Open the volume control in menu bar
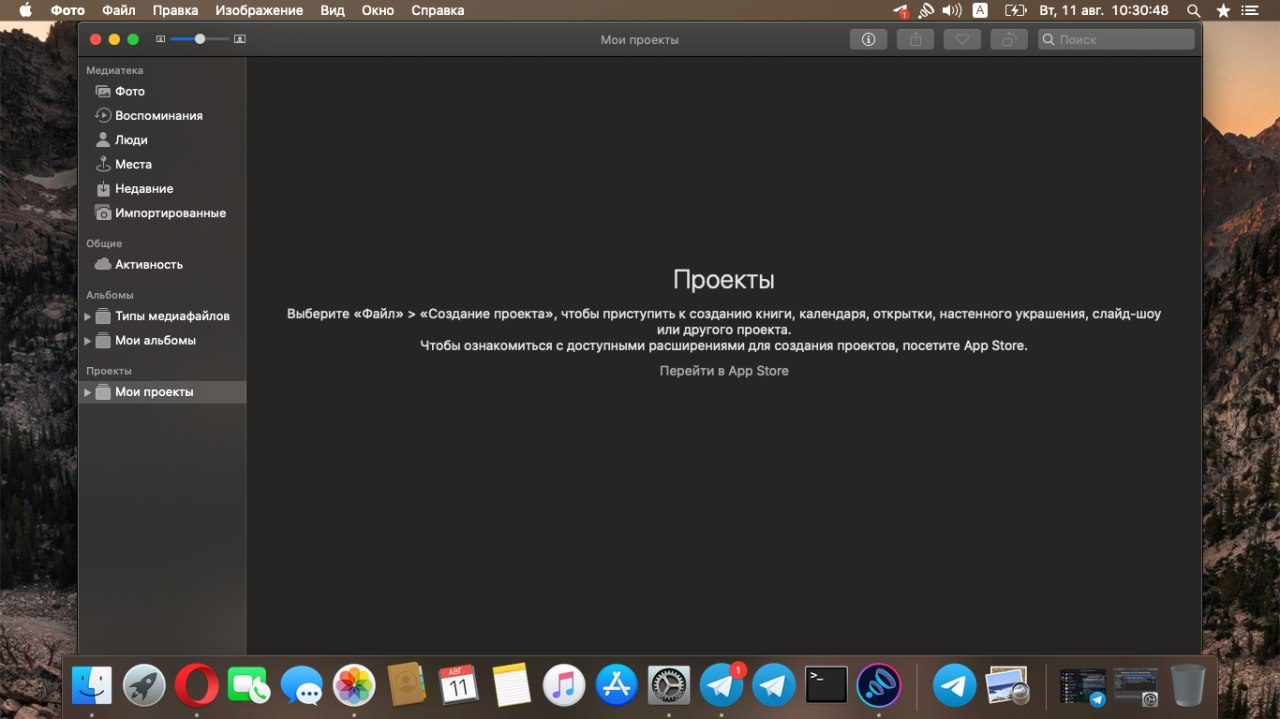 952,10
